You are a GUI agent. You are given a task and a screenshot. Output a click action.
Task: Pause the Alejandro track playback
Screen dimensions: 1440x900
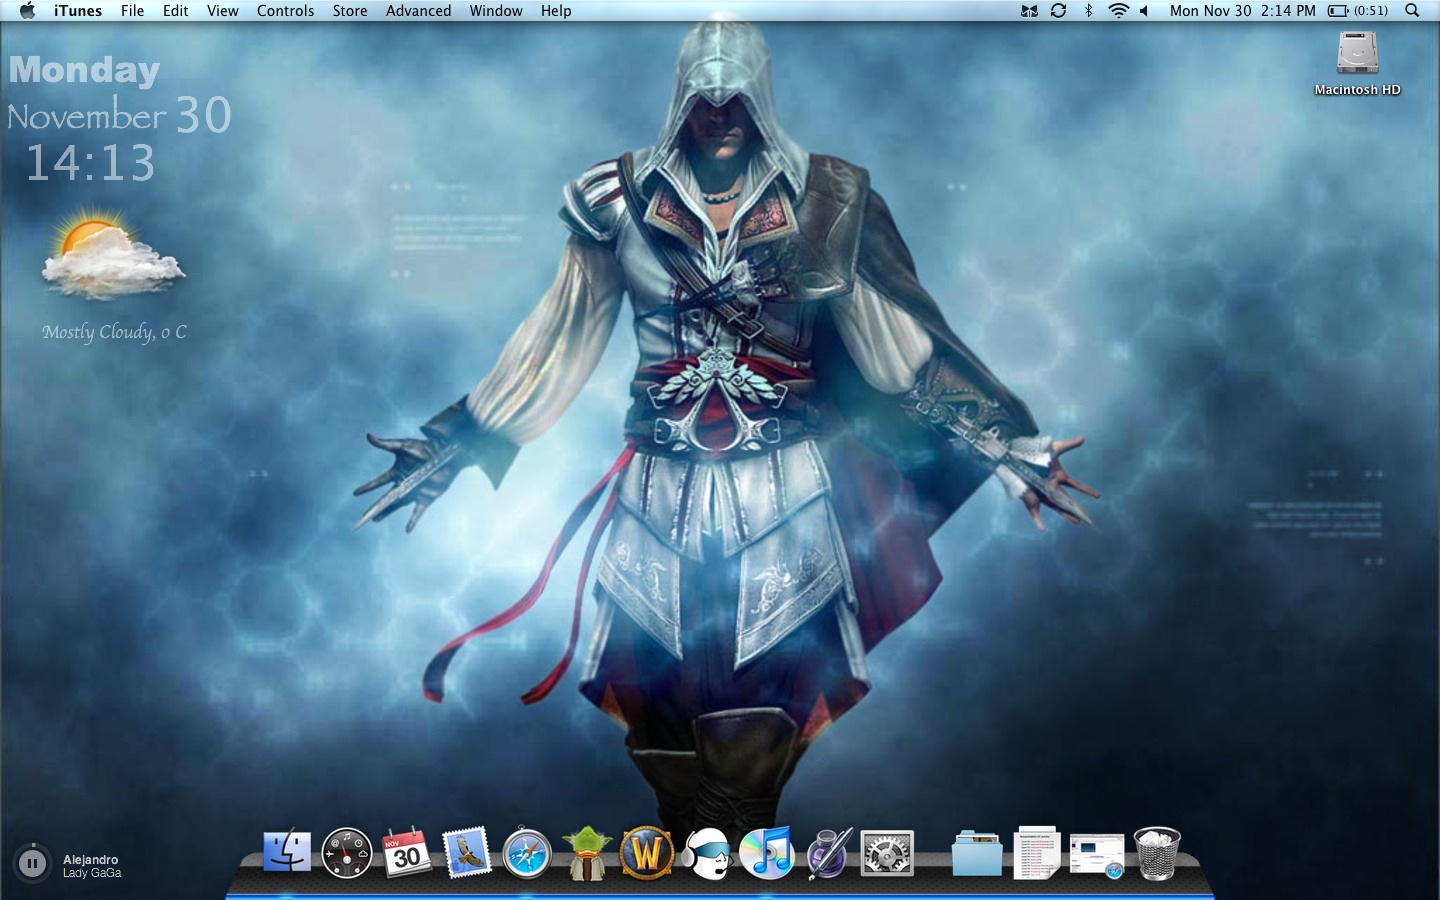(32, 863)
